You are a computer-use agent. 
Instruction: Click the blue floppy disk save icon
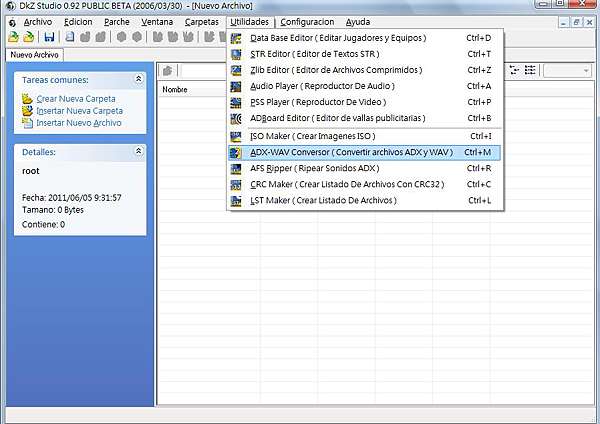coord(49,37)
